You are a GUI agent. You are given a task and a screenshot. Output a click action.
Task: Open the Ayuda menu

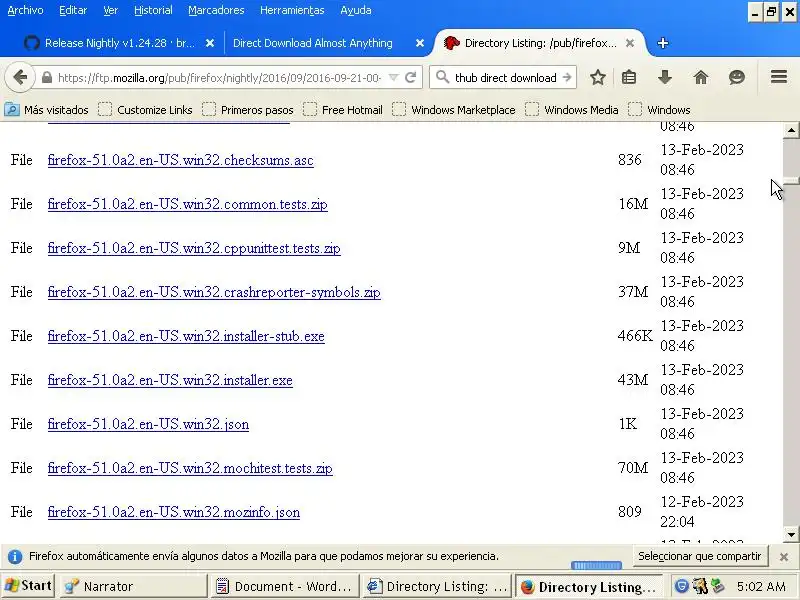pos(356,10)
